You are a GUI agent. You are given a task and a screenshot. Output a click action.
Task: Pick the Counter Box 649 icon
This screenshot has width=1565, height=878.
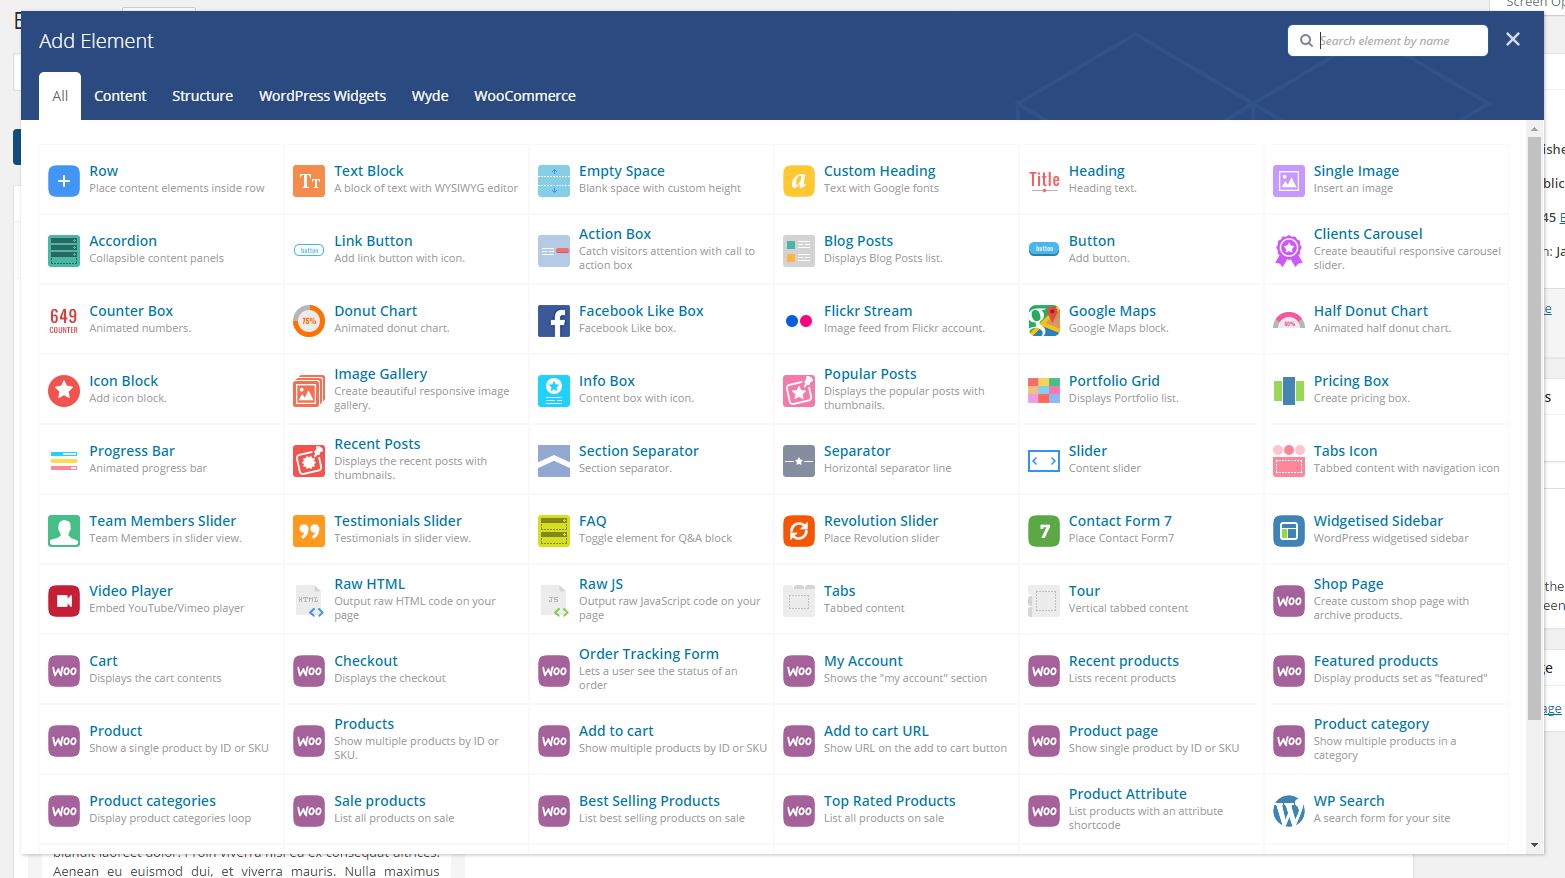tap(64, 321)
